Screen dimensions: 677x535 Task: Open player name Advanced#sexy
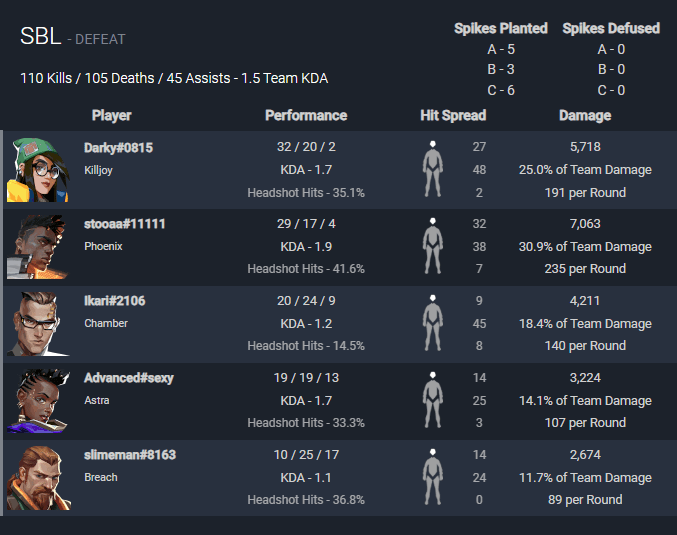click(x=129, y=378)
